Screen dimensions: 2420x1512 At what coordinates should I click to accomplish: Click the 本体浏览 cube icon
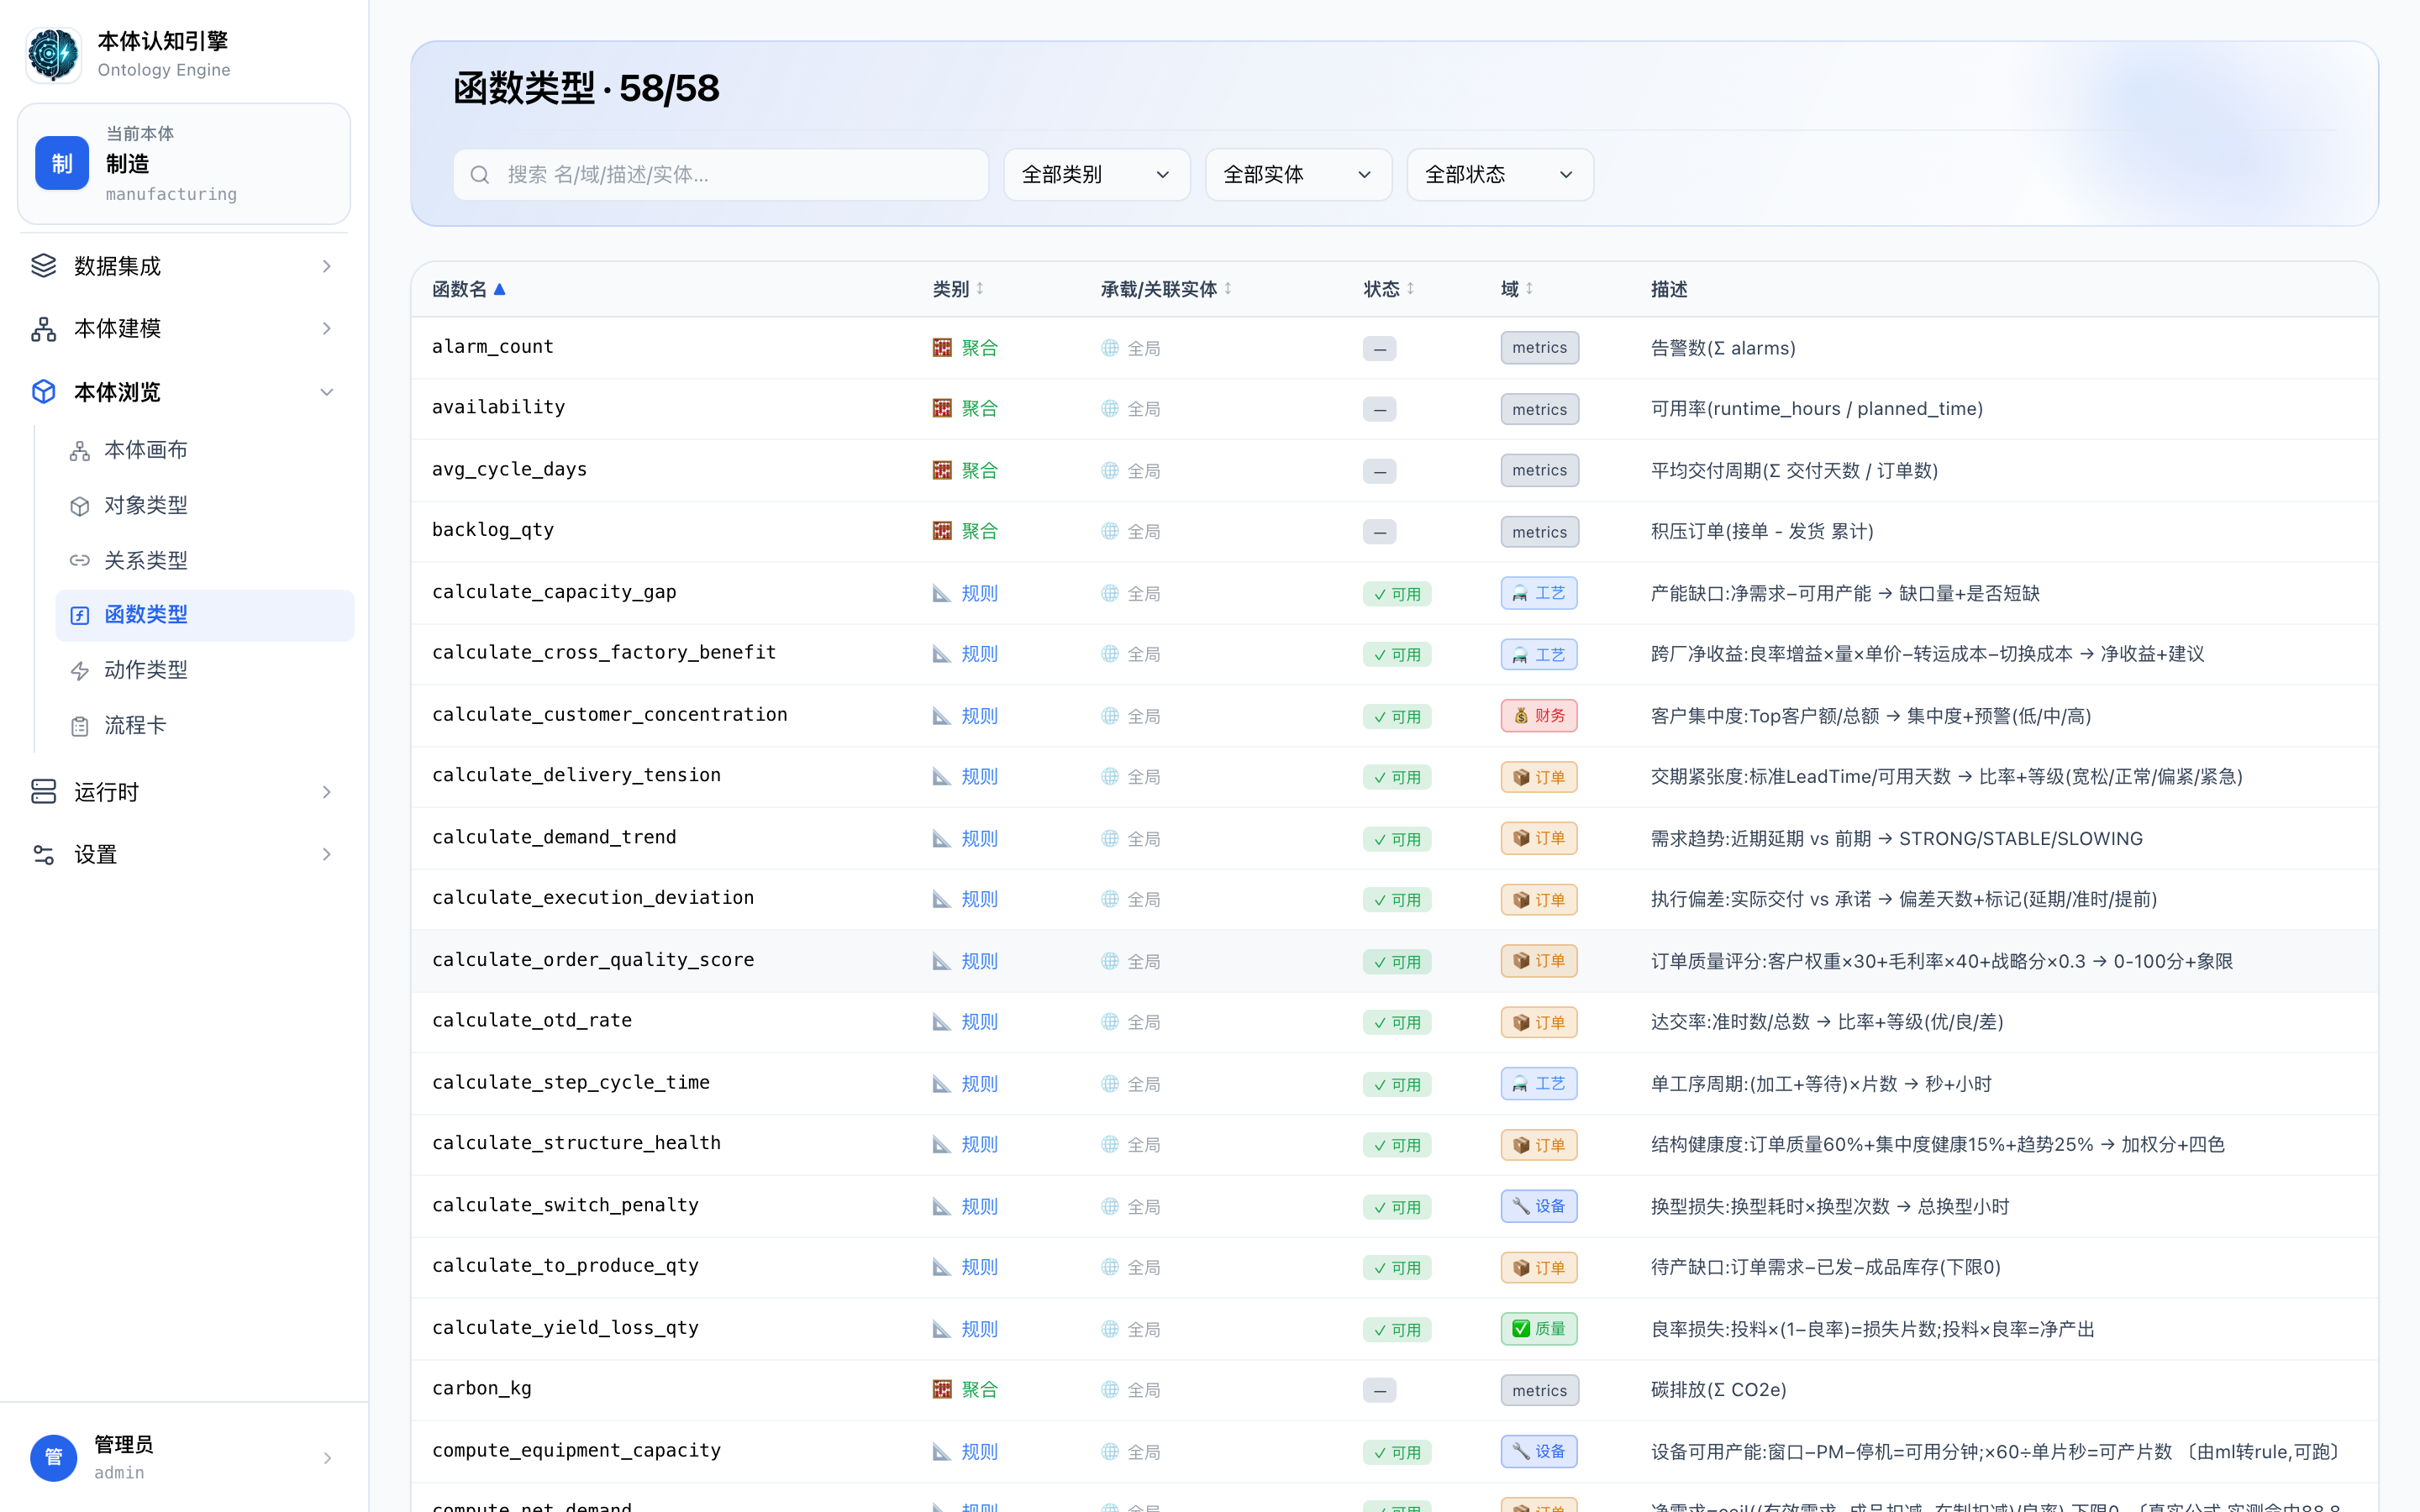pyautogui.click(x=43, y=391)
